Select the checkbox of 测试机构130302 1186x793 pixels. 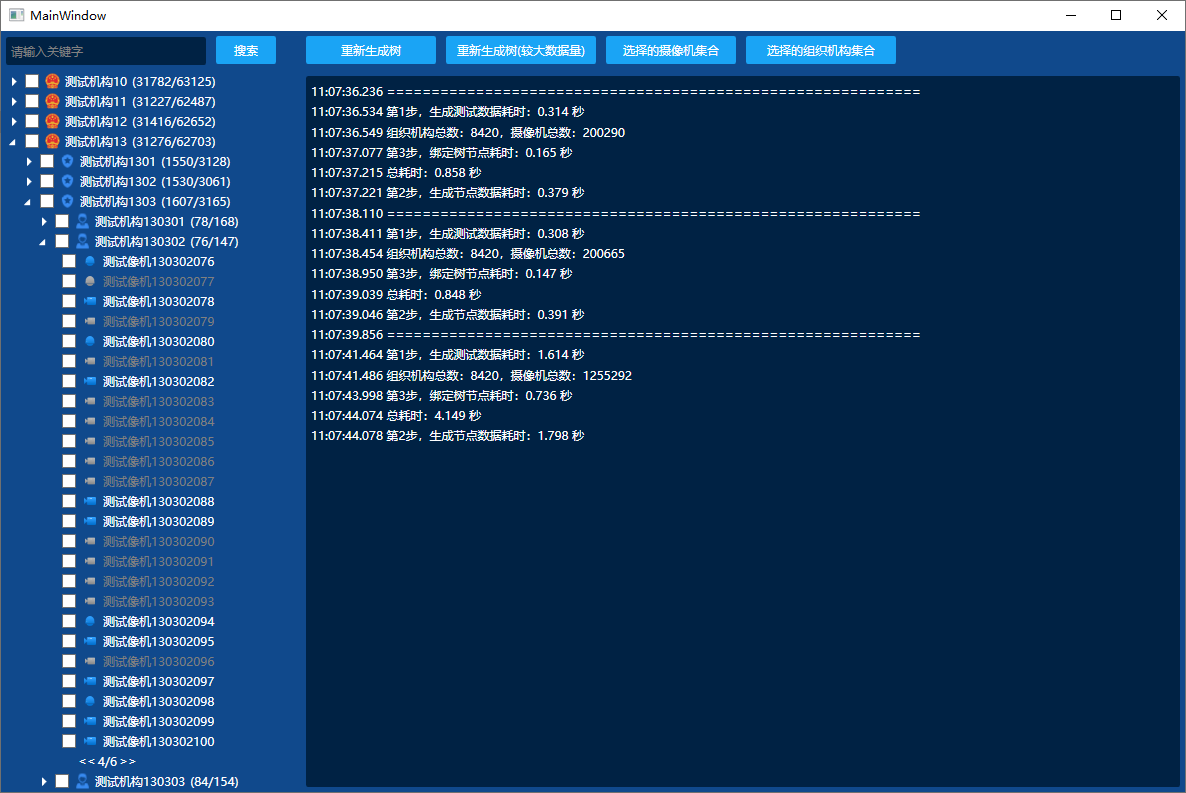(x=62, y=241)
